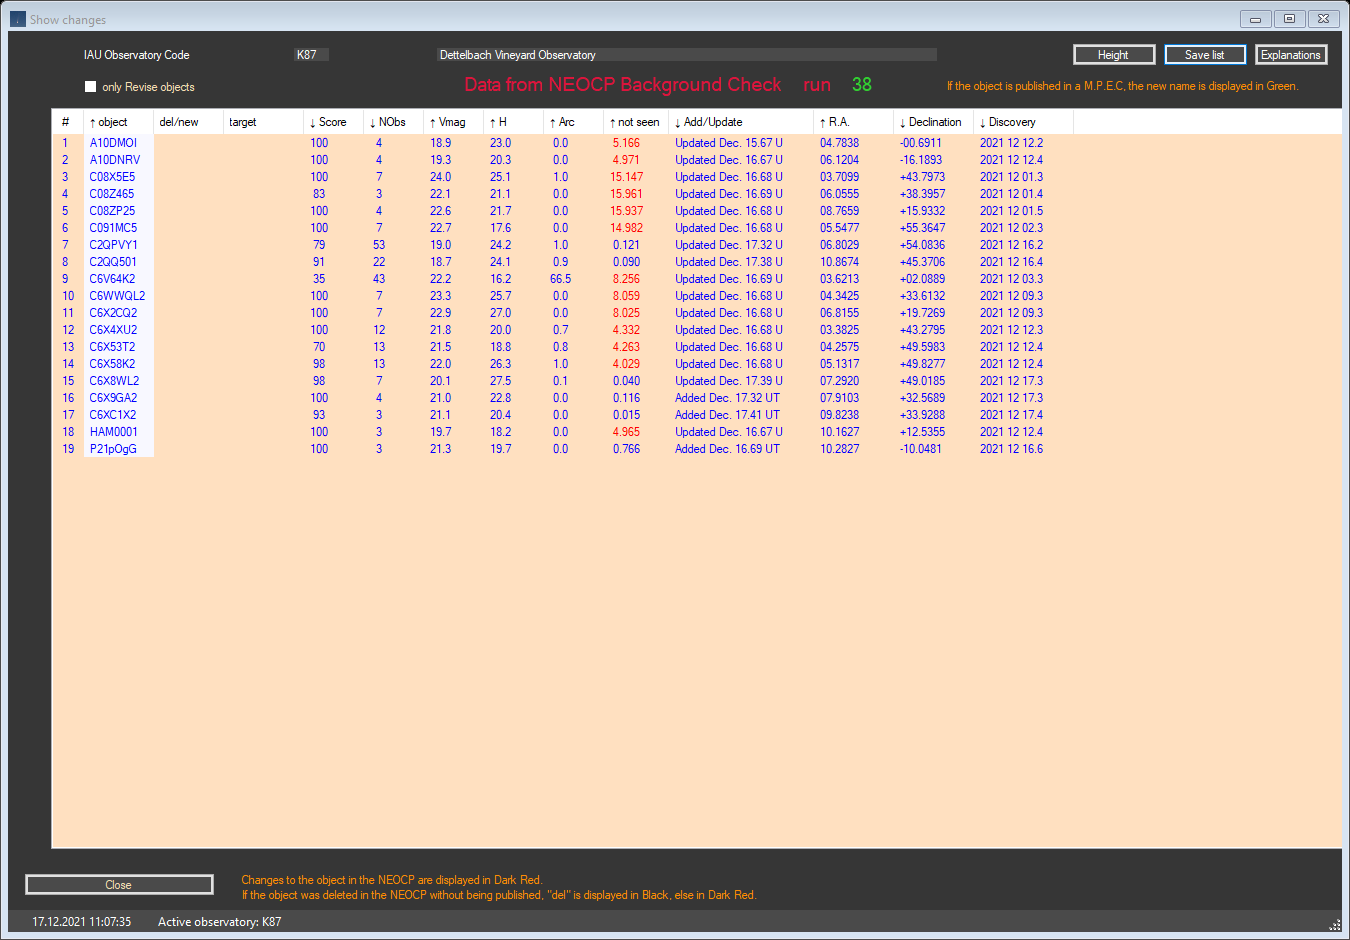The image size is (1350, 940).
Task: Click the run number 38
Action: [x=862, y=85]
